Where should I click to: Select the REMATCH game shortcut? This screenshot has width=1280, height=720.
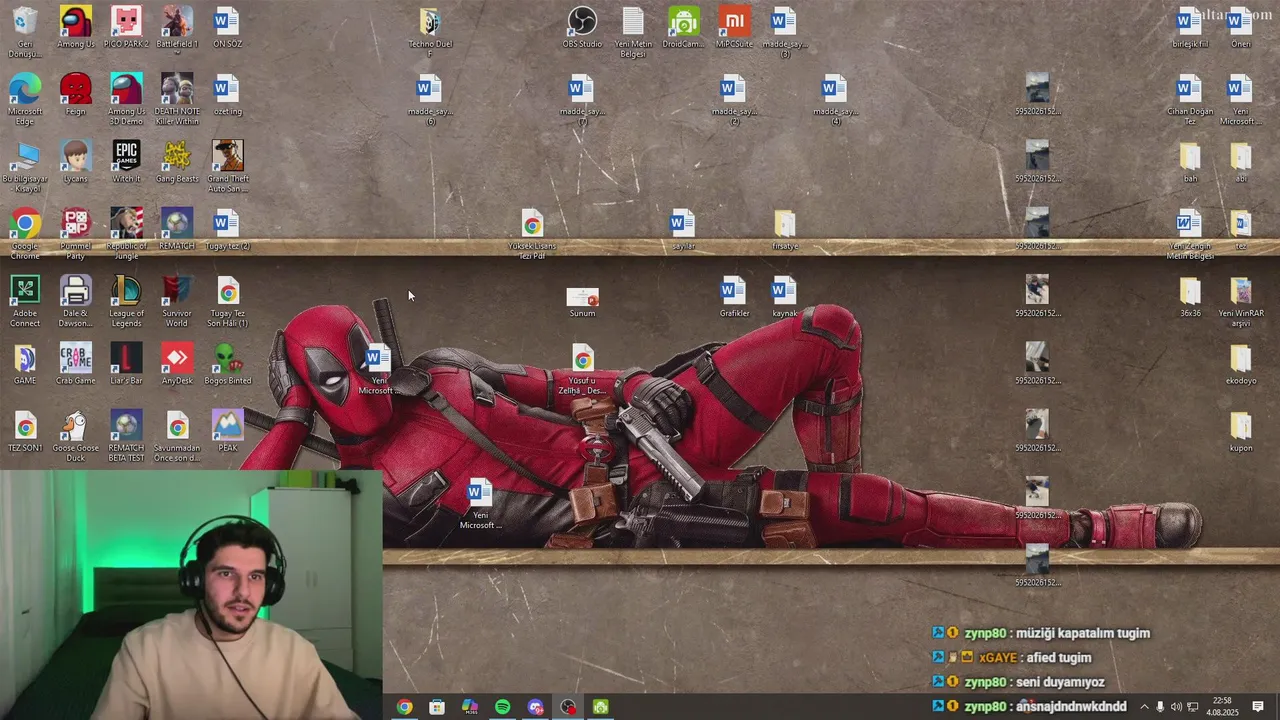177,230
